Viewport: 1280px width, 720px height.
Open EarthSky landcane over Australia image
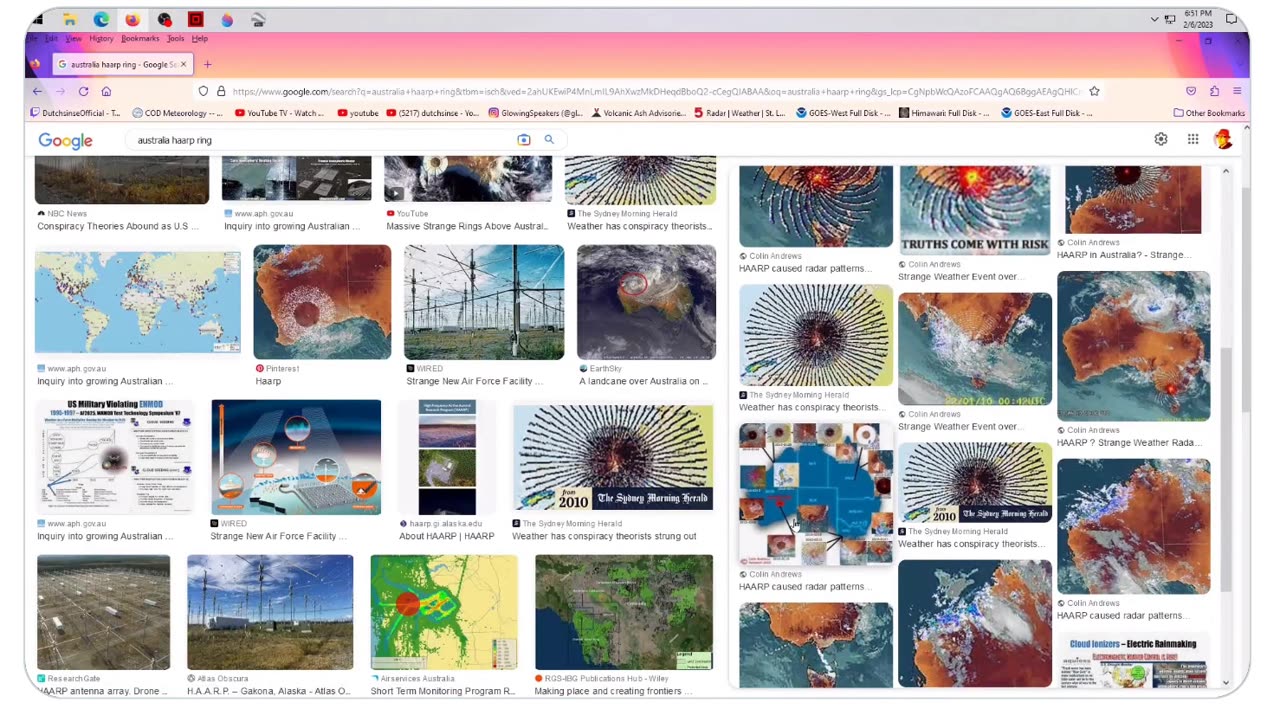tap(646, 302)
